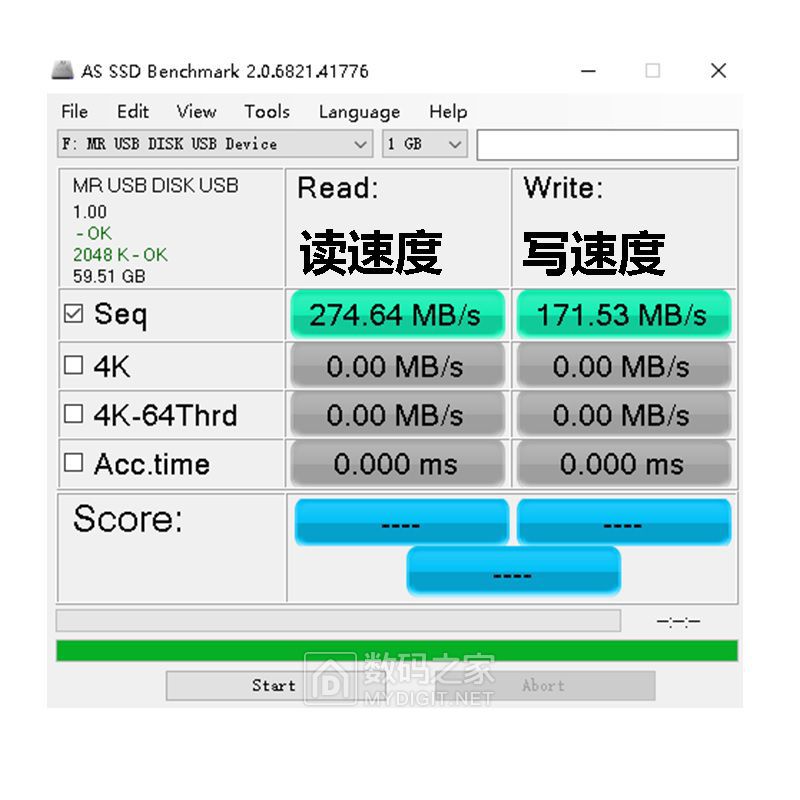
Task: Click the 4K-64Thrd write result field
Action: click(x=623, y=414)
